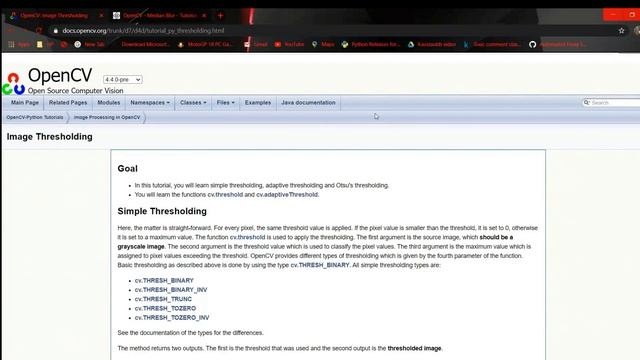
Task: Close the OpenCV Image Thresholding tab
Action: tap(101, 16)
